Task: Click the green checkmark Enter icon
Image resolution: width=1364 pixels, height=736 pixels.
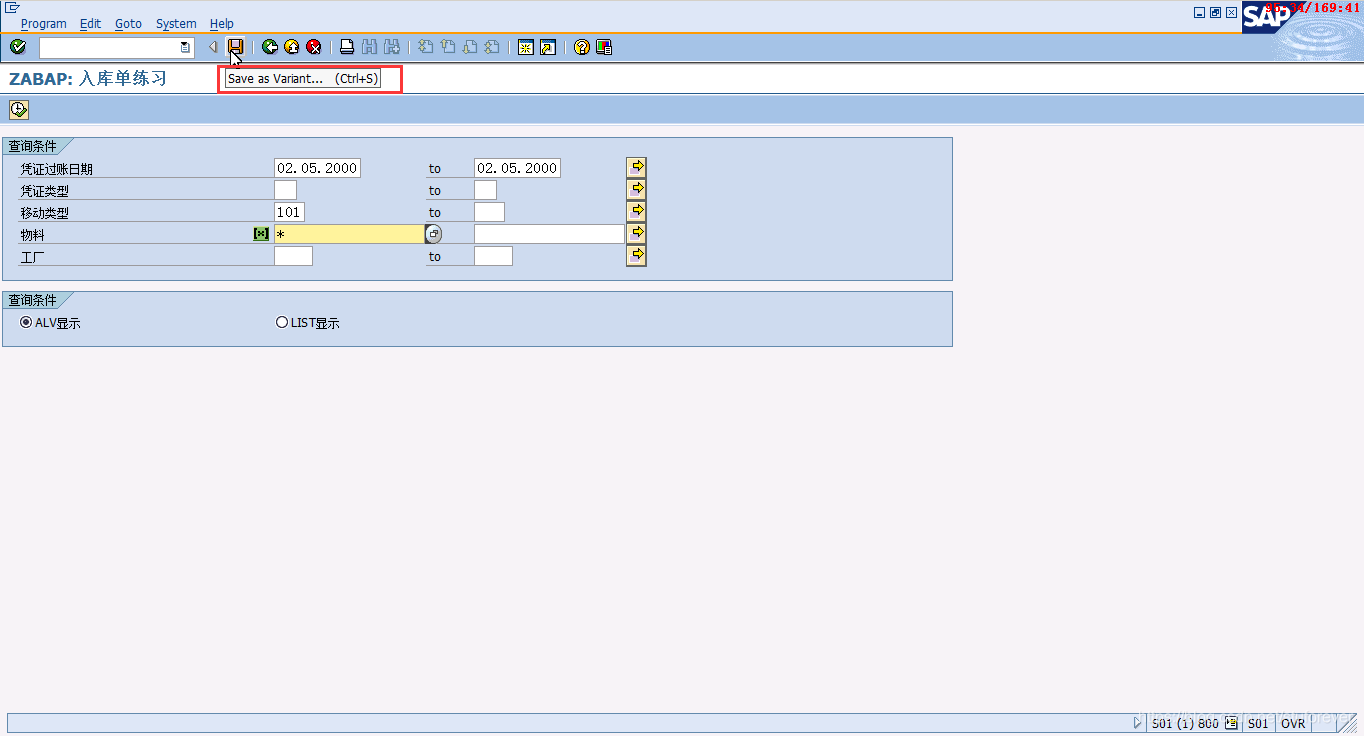Action: [x=18, y=47]
